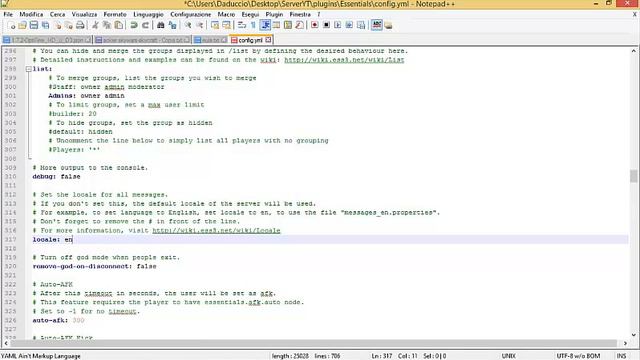Screen dimensions: 640x360
Task: Print the document using the printer icon
Action: 80,25
